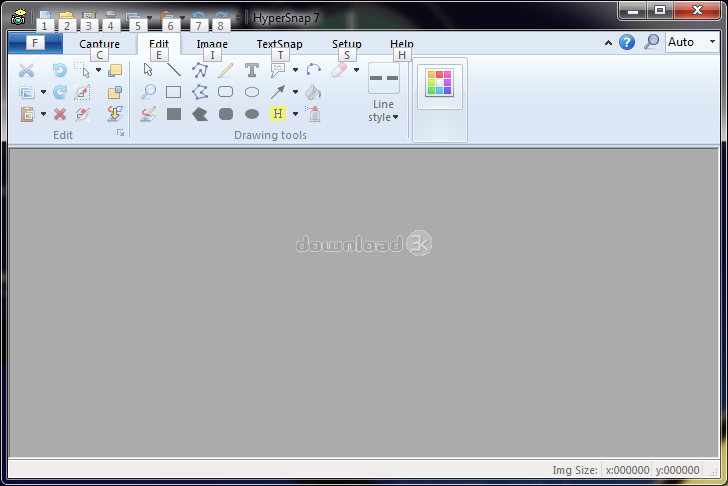The width and height of the screenshot is (728, 486).
Task: Open the Line style dropdown
Action: 383,111
